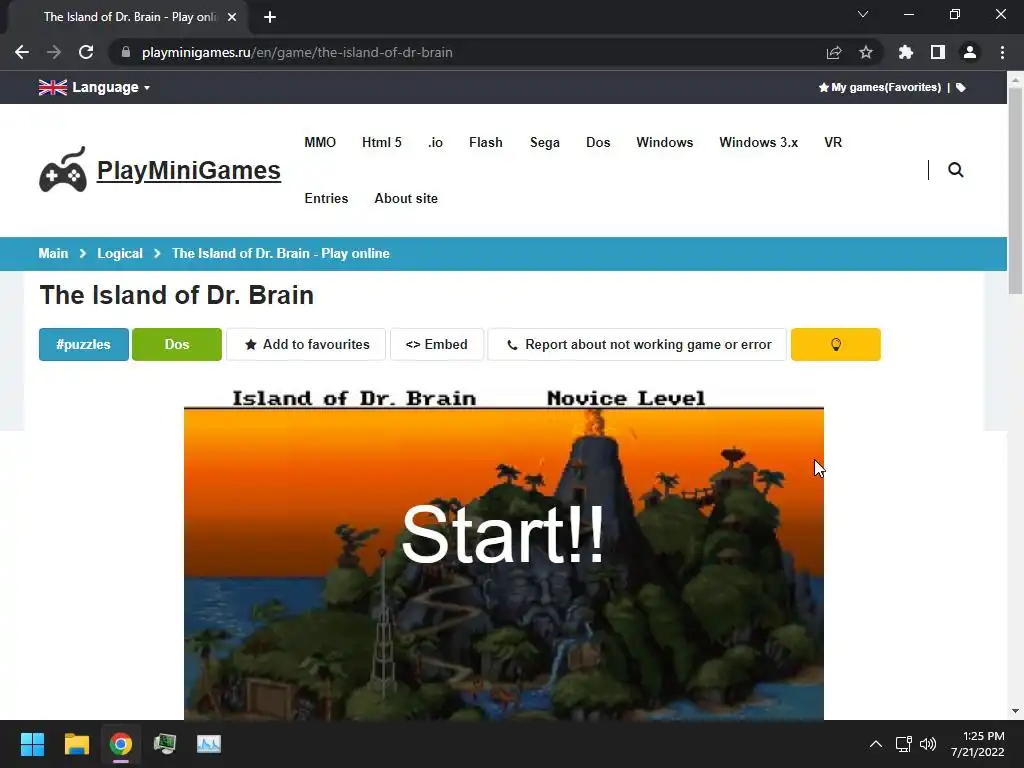The image size is (1024, 768).
Task: Click the padlock site info icon
Action: [x=126, y=52]
